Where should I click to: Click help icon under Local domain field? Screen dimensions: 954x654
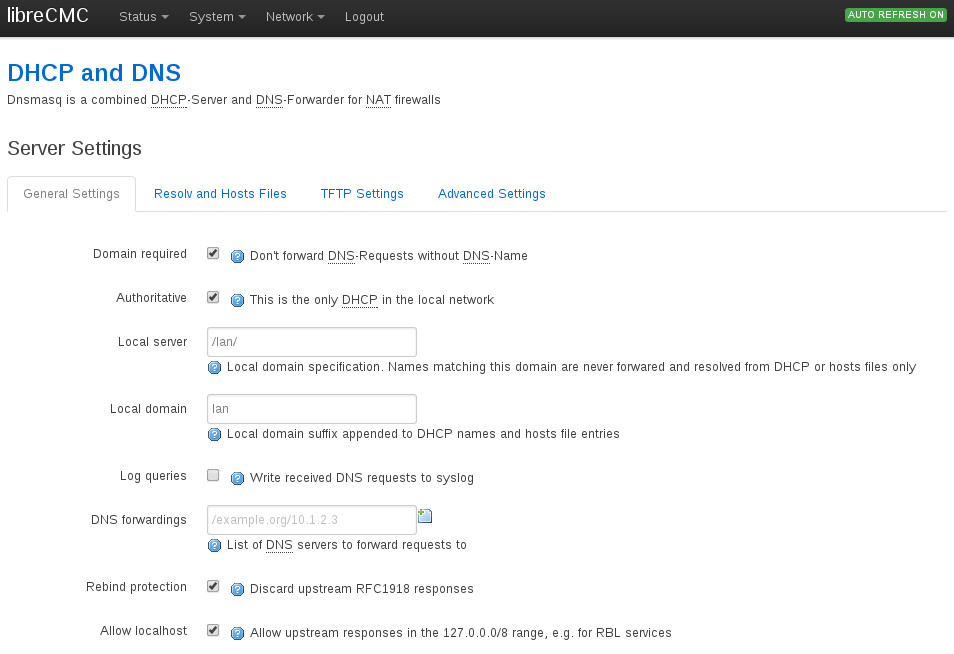coord(214,434)
